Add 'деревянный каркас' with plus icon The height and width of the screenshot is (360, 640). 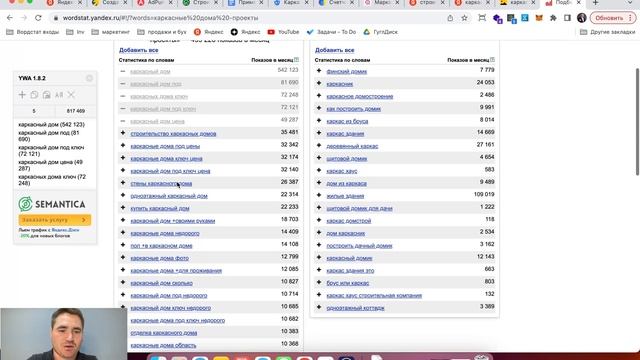tap(319, 145)
